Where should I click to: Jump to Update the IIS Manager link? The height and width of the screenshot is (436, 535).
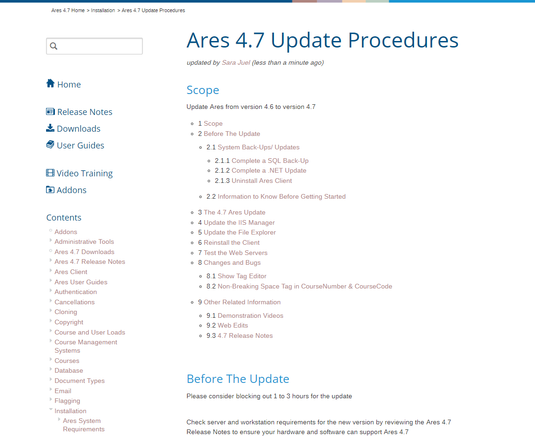coord(239,222)
